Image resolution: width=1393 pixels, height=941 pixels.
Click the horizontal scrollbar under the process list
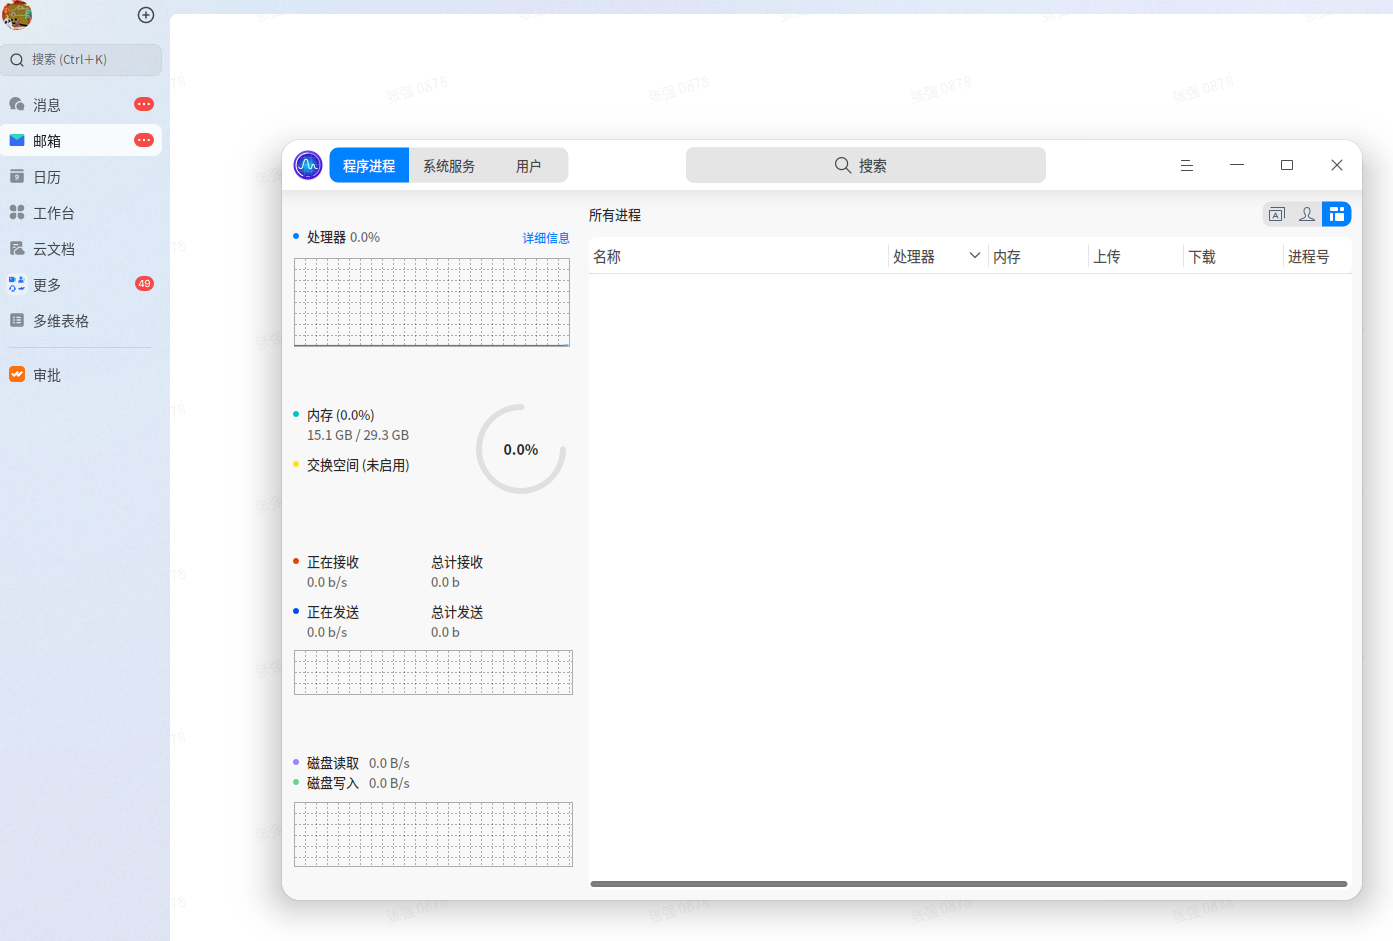(x=969, y=884)
